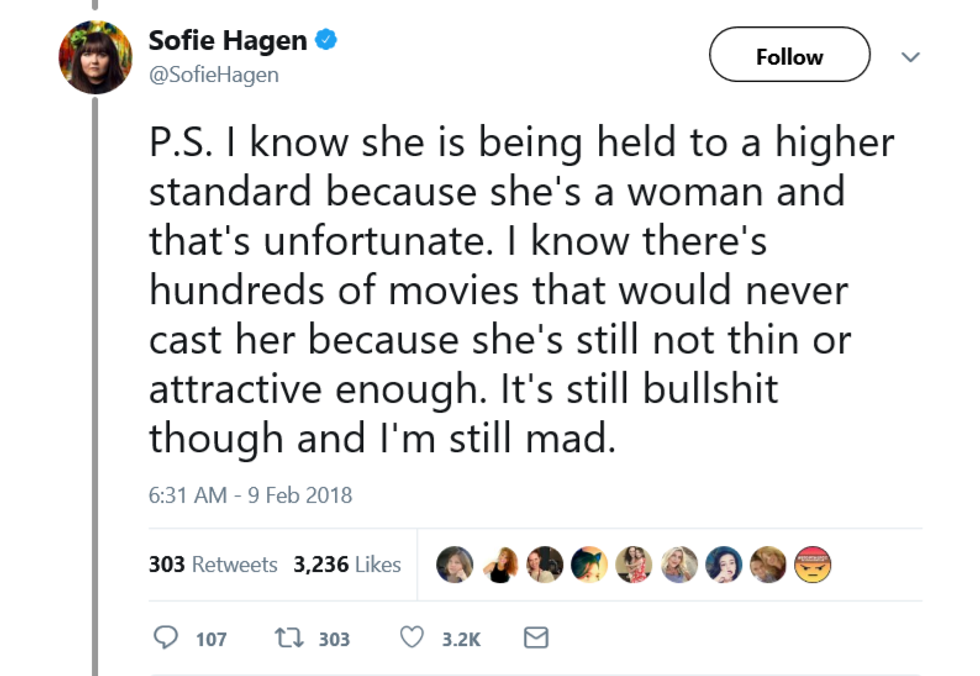Open Sofie Hagen's profile picture
The height and width of the screenshot is (676, 980).
pyautogui.click(x=96, y=57)
